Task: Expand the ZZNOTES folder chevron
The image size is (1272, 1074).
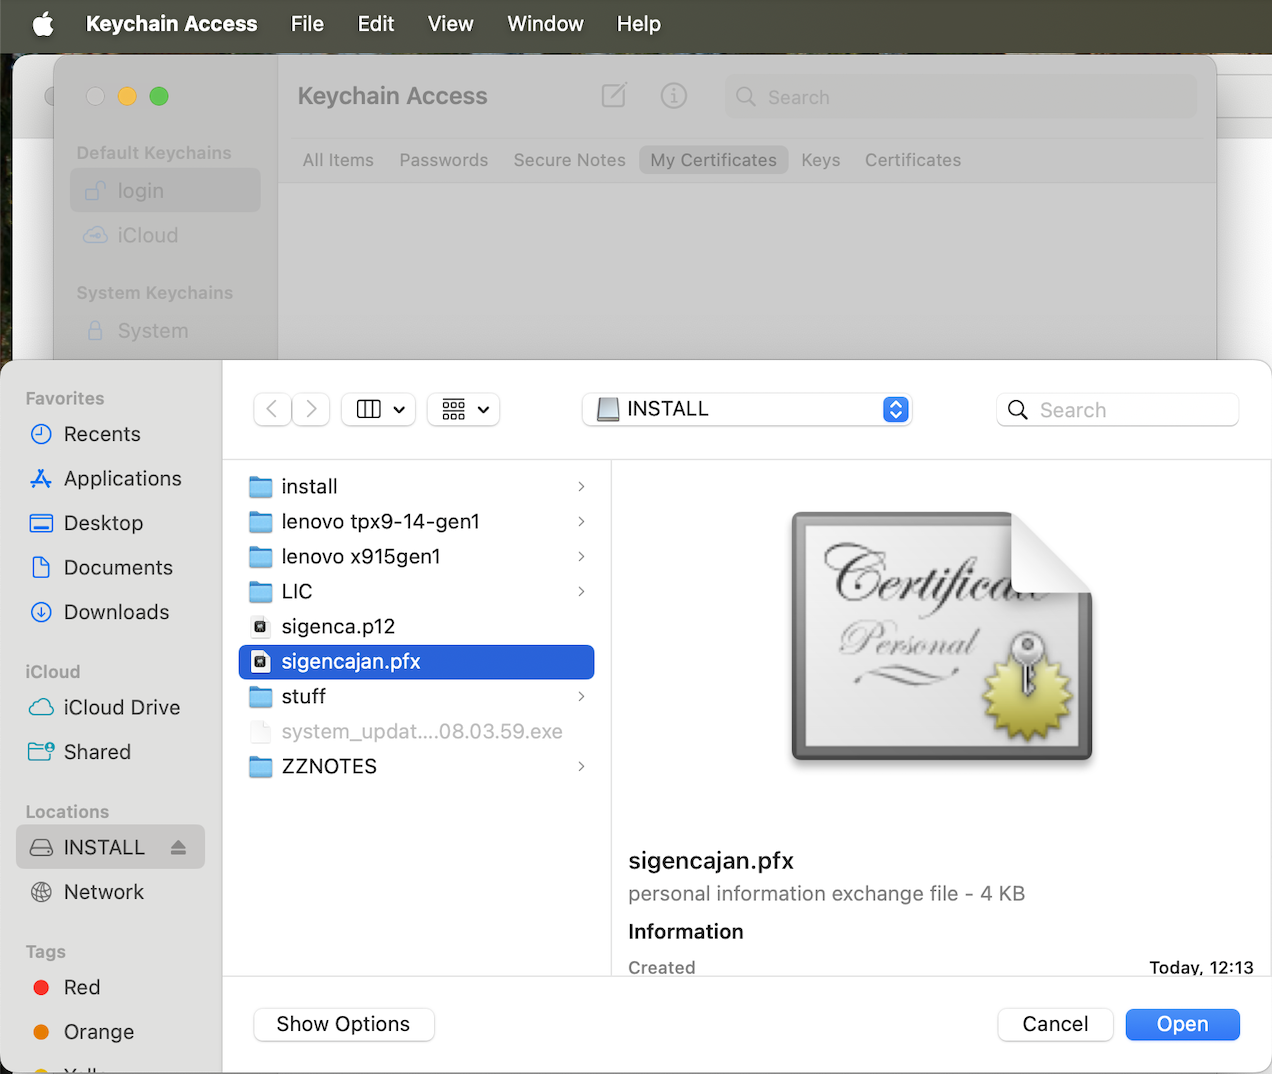Action: point(581,766)
